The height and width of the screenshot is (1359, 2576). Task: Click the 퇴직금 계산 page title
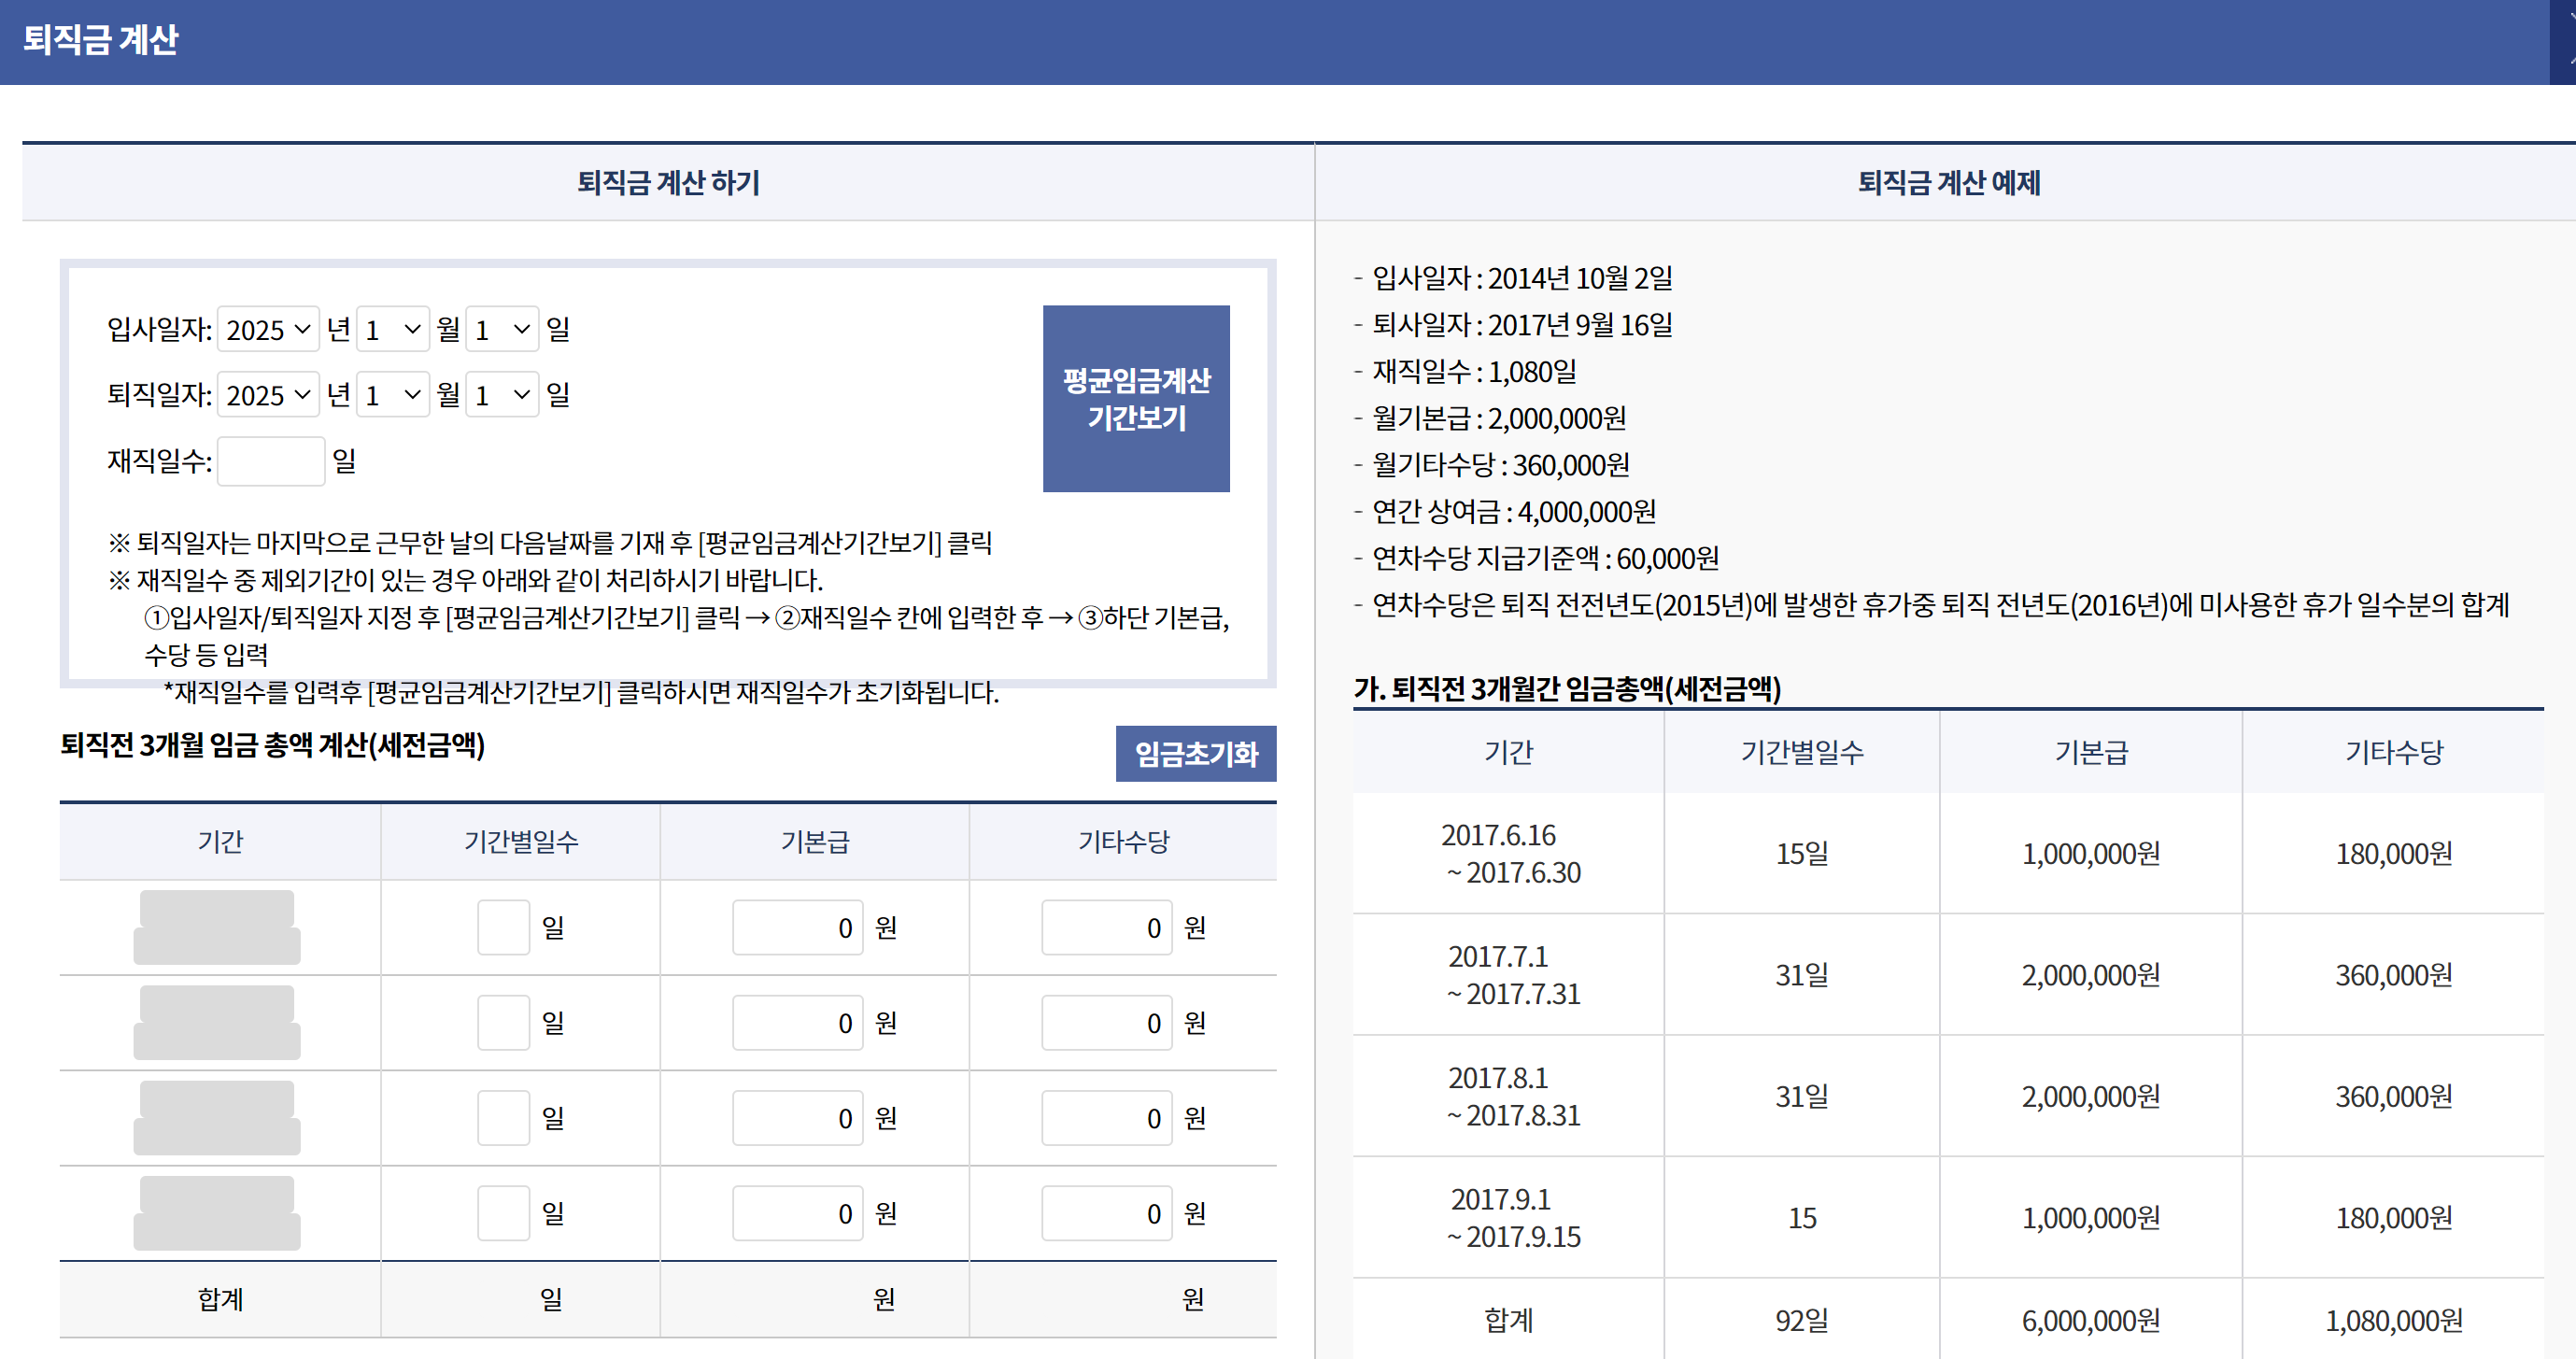pyautogui.click(x=100, y=39)
